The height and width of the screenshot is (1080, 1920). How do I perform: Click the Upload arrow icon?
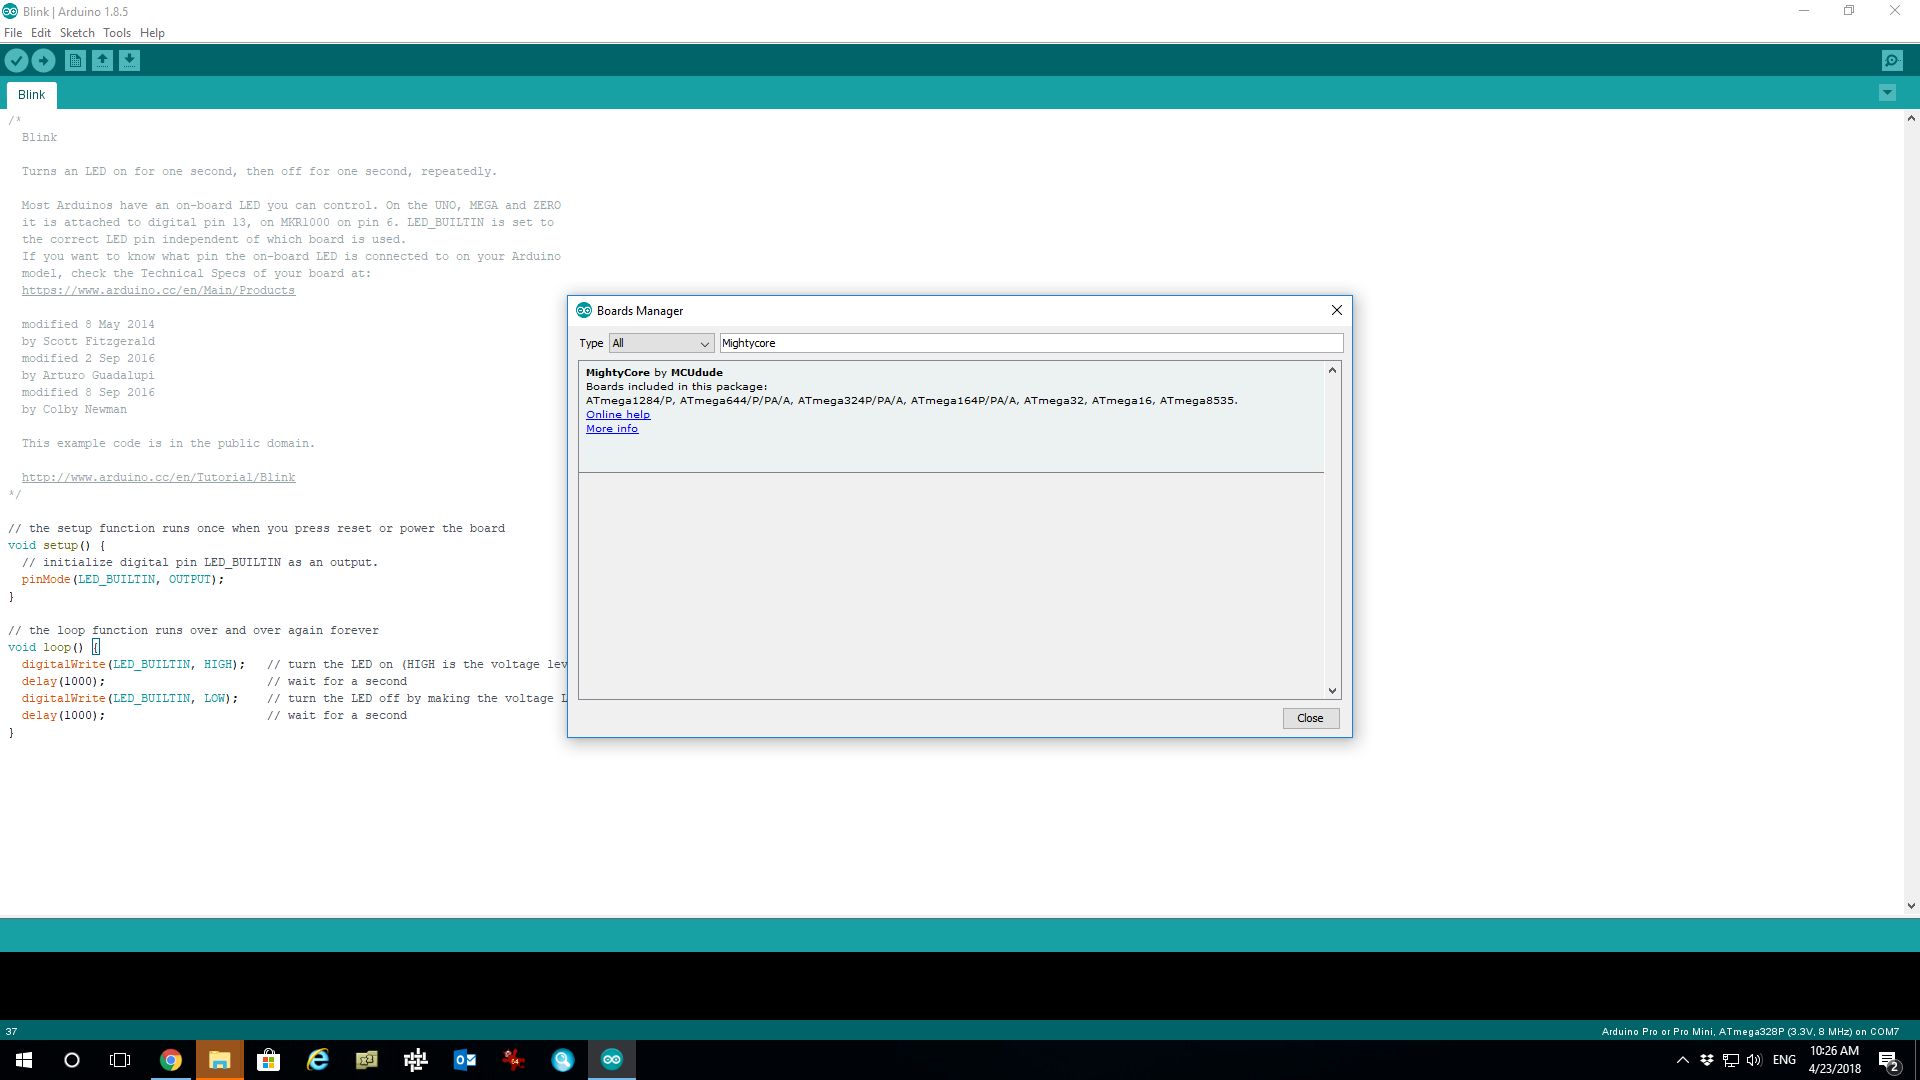pyautogui.click(x=43, y=61)
